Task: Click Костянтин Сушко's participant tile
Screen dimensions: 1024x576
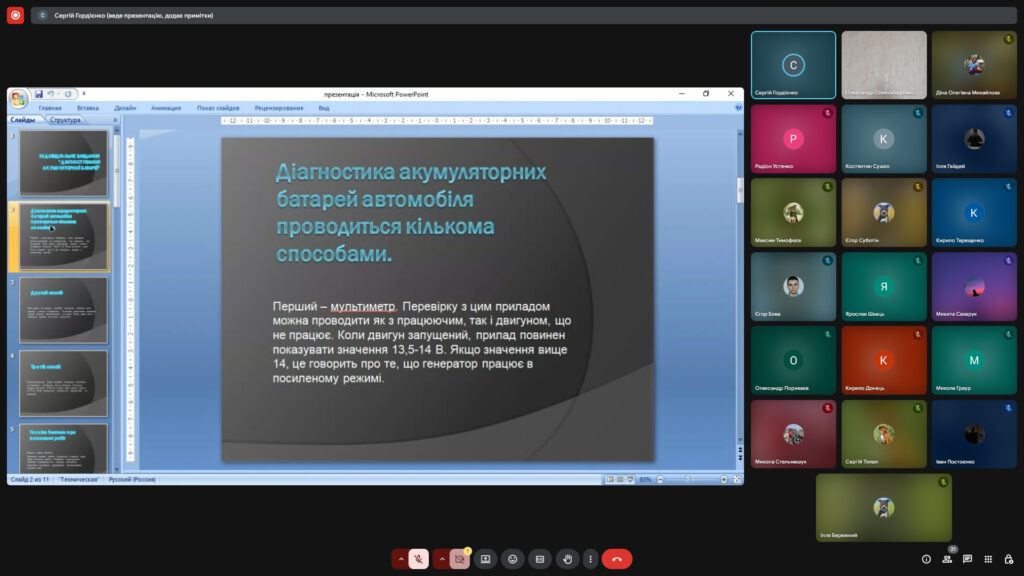Action: click(884, 138)
